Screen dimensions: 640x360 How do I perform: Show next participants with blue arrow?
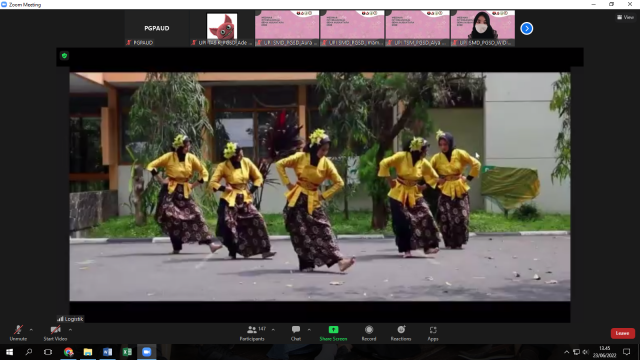pyautogui.click(x=527, y=28)
